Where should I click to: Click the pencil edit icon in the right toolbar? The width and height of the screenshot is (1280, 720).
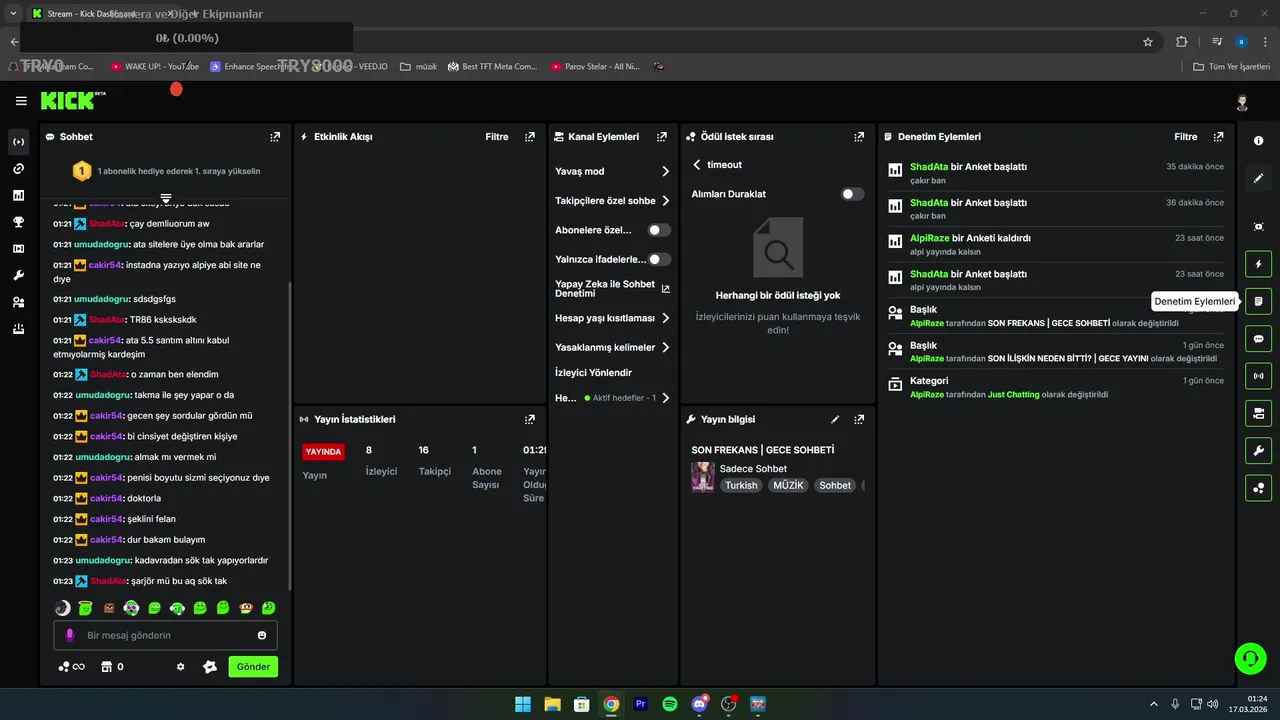(1258, 178)
